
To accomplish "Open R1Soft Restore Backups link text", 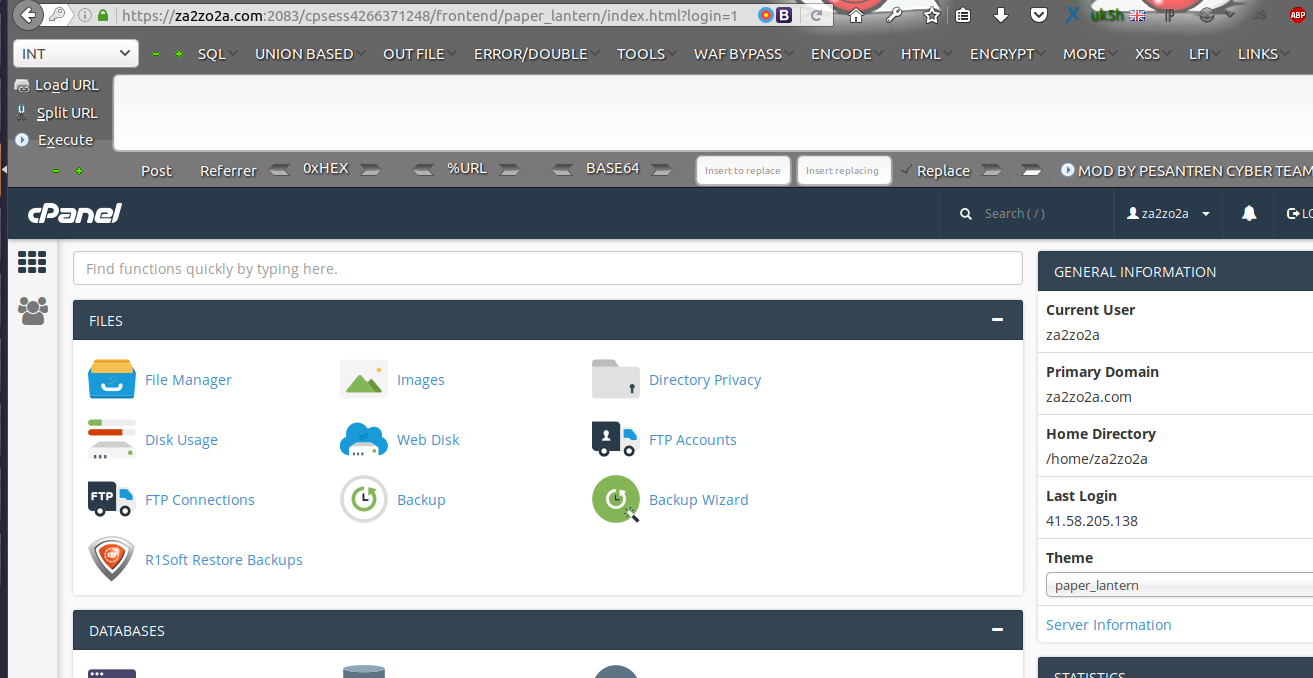I will tap(223, 559).
